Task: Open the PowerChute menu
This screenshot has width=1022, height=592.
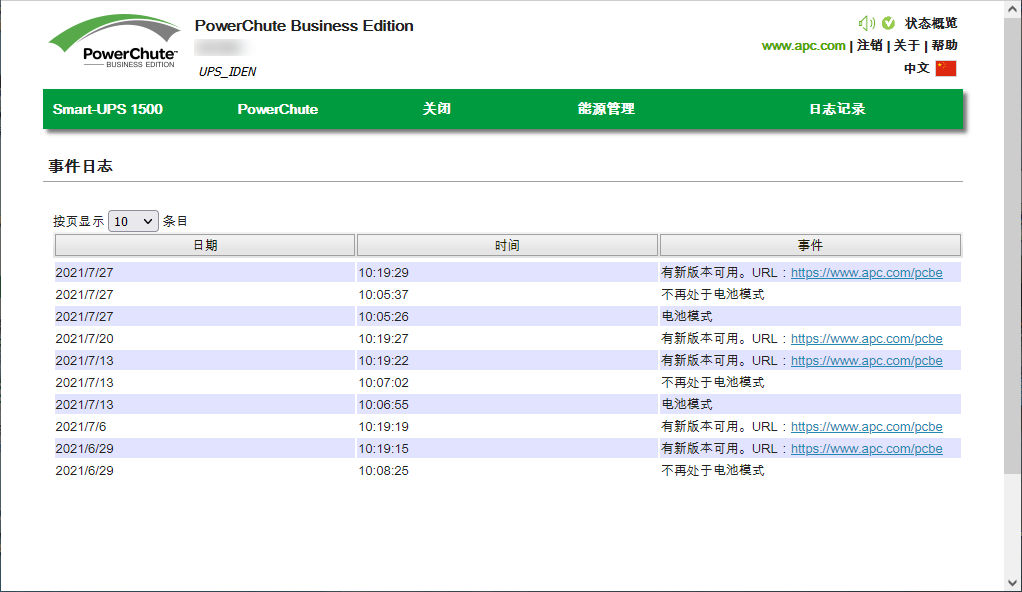Action: pyautogui.click(x=278, y=109)
